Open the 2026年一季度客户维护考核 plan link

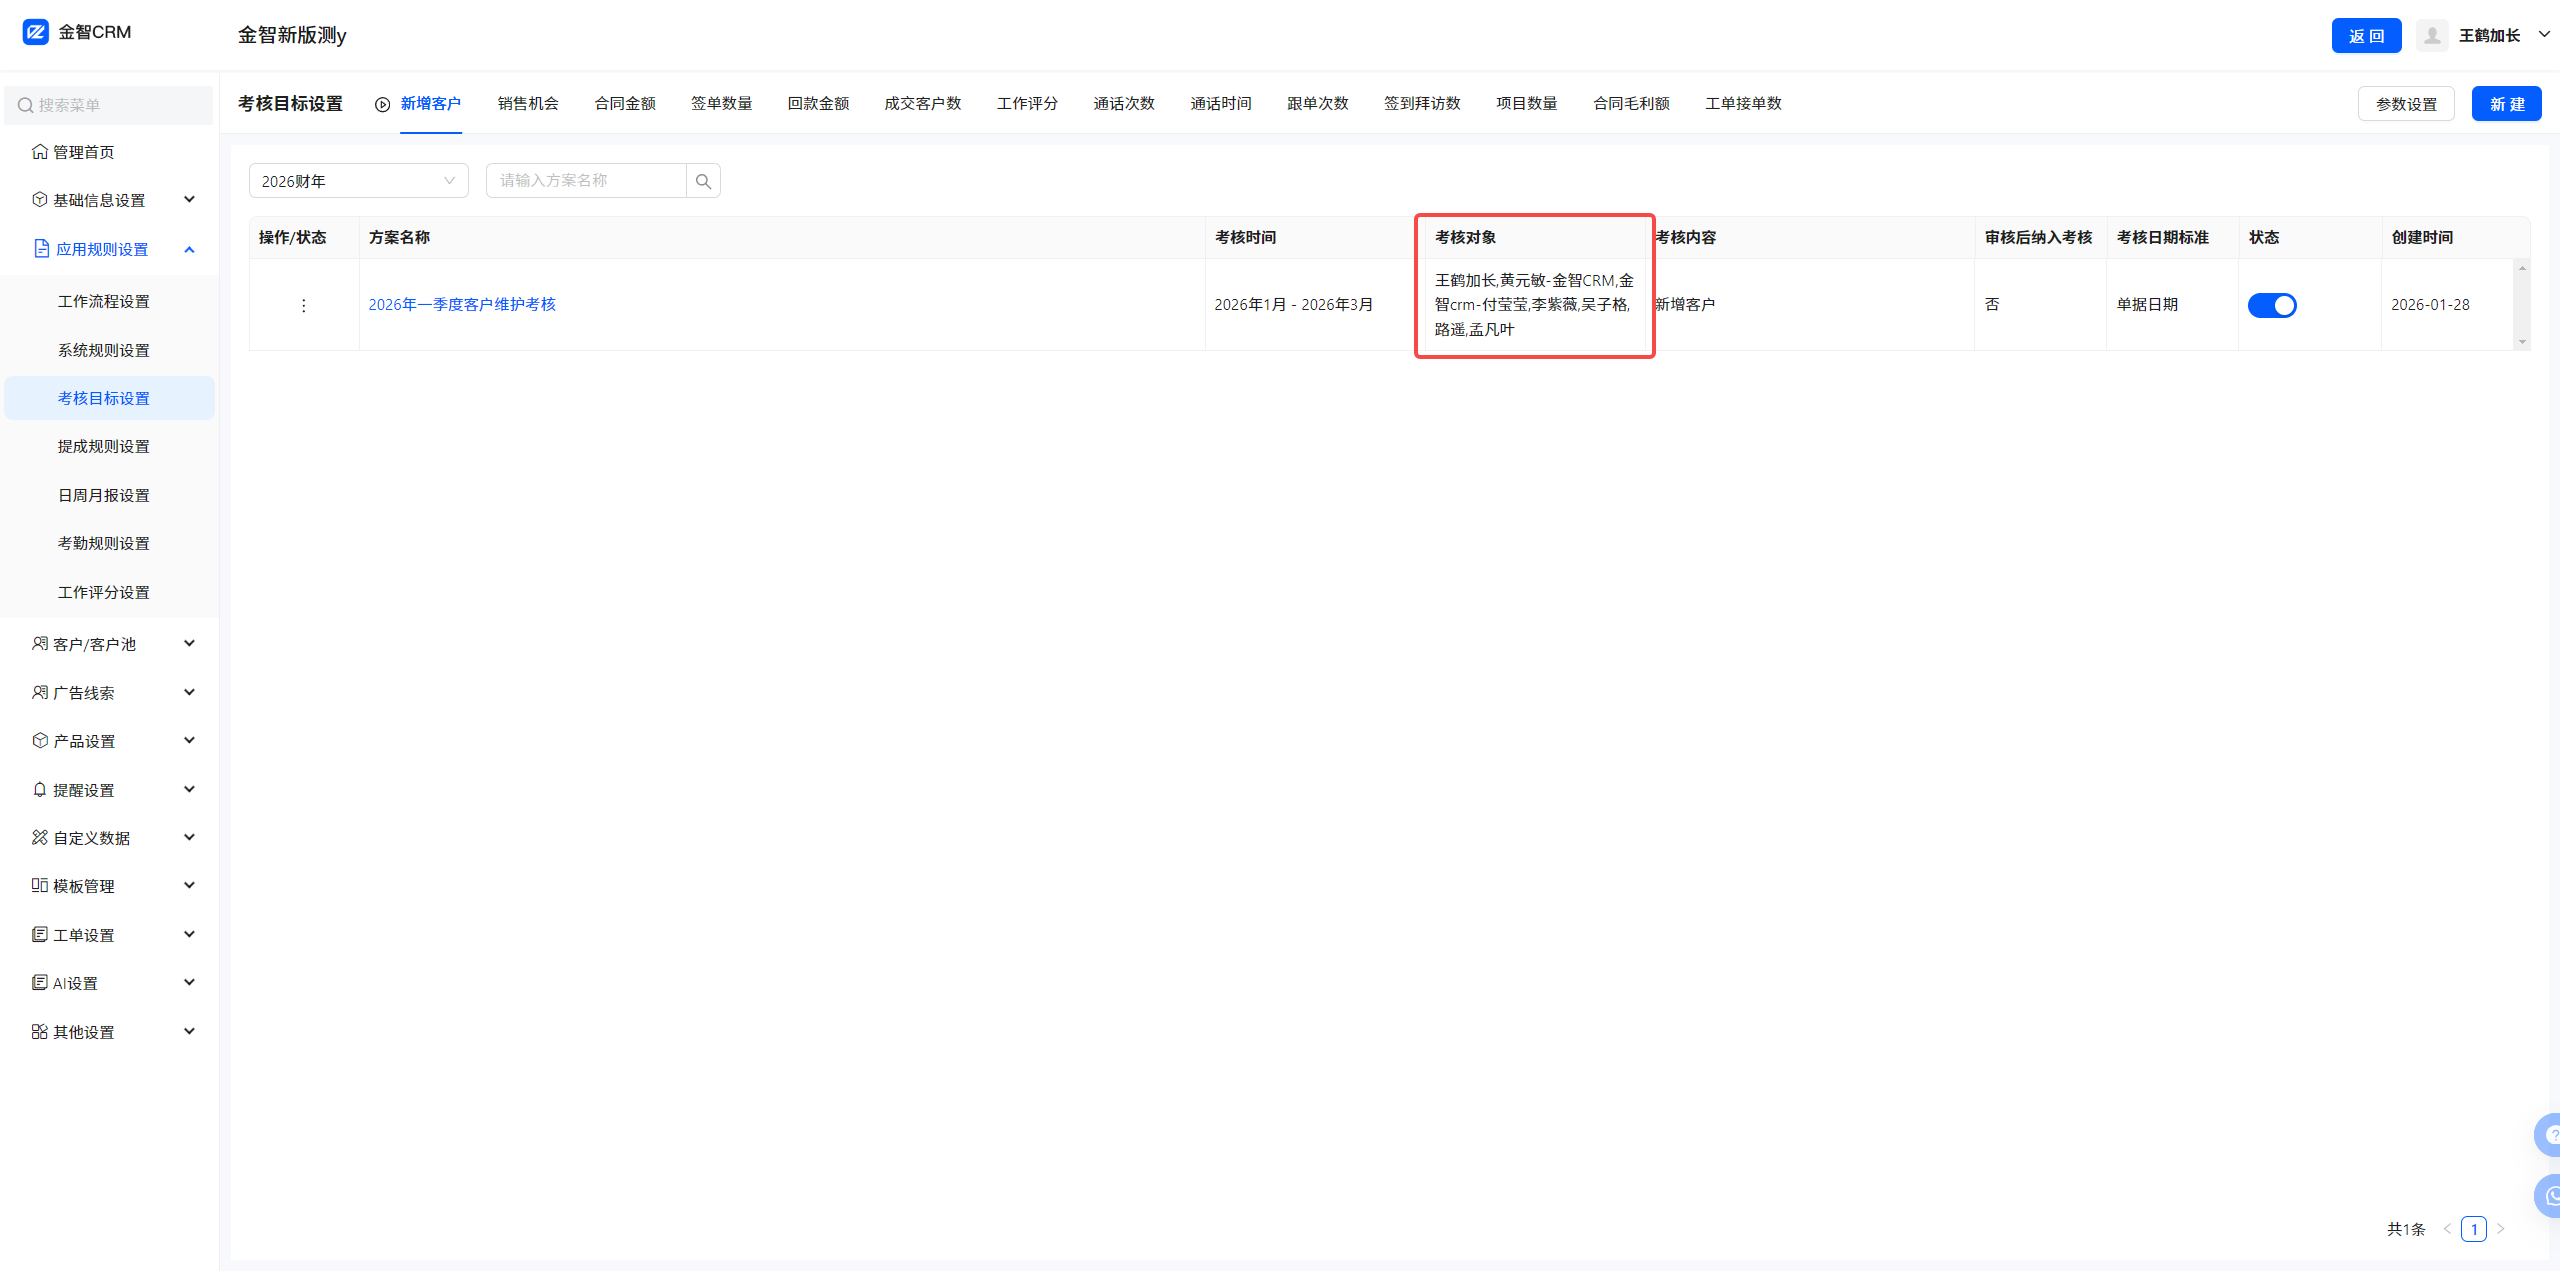click(462, 305)
